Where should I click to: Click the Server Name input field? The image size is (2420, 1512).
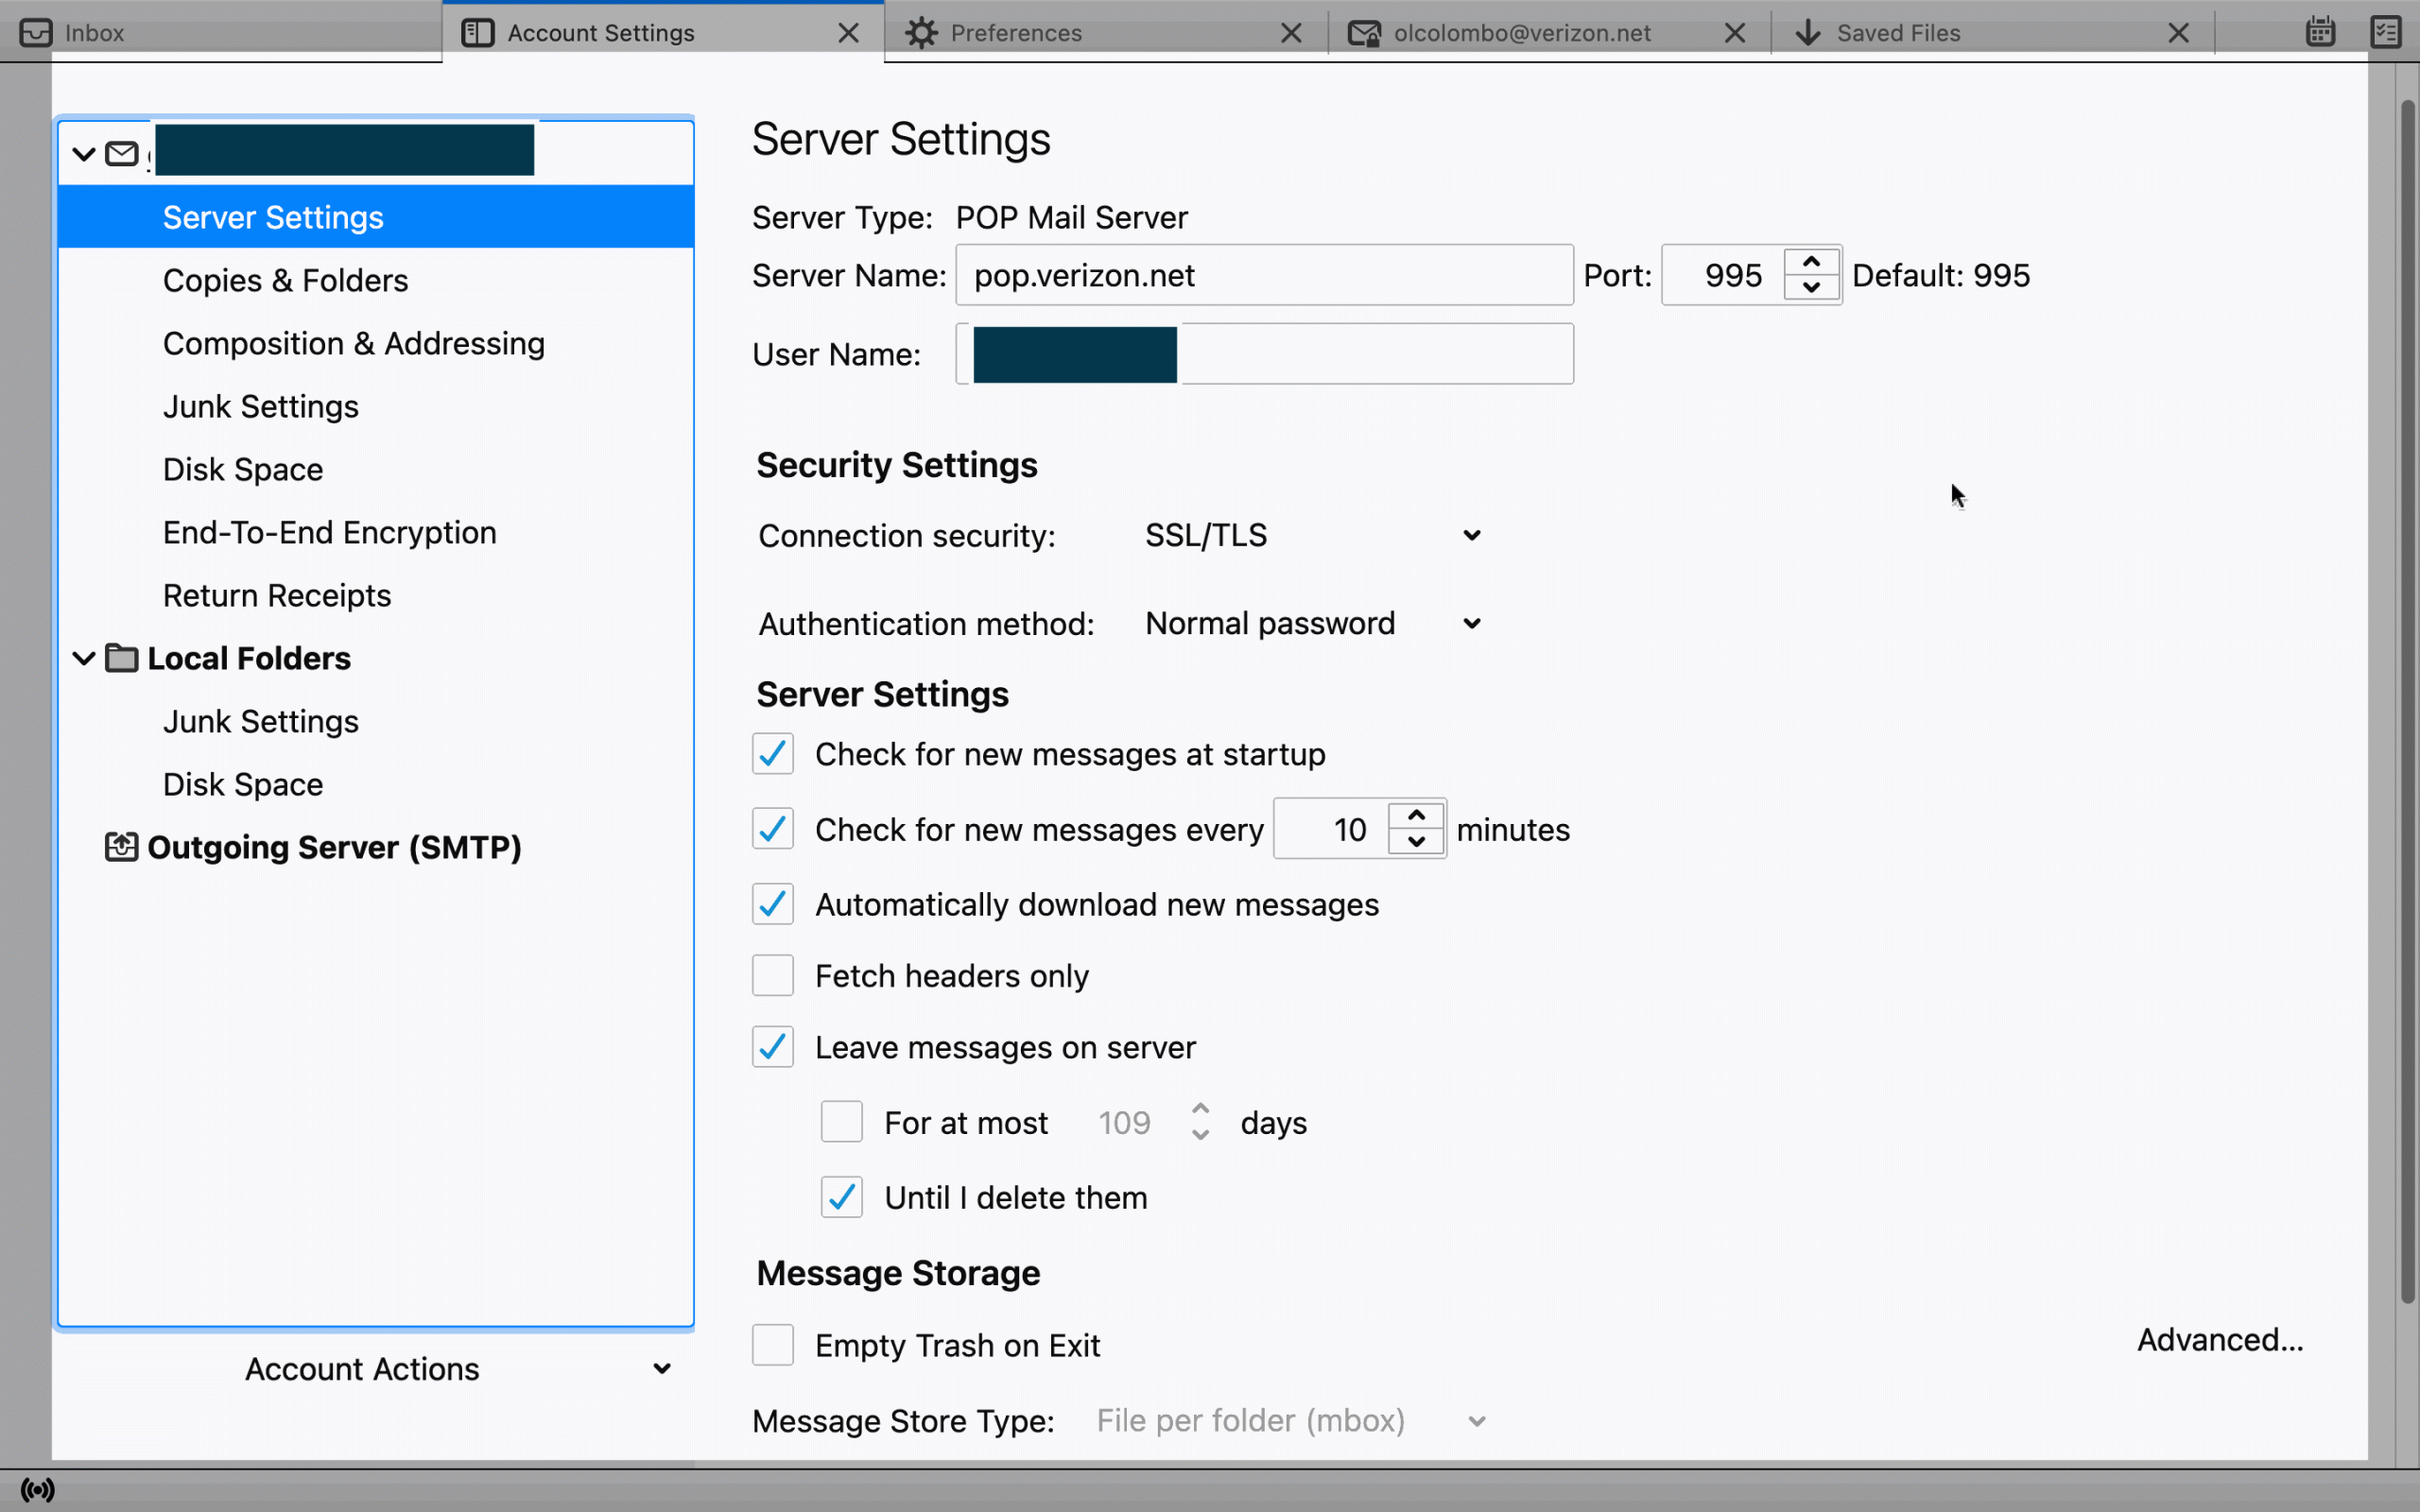(x=1263, y=275)
